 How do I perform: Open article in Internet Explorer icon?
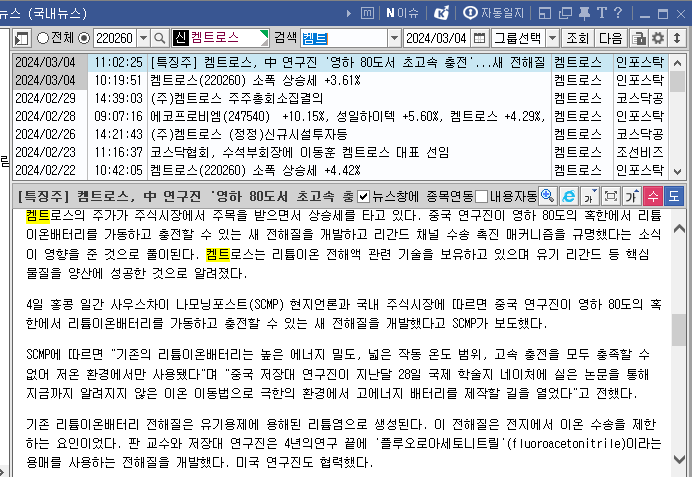[568, 196]
